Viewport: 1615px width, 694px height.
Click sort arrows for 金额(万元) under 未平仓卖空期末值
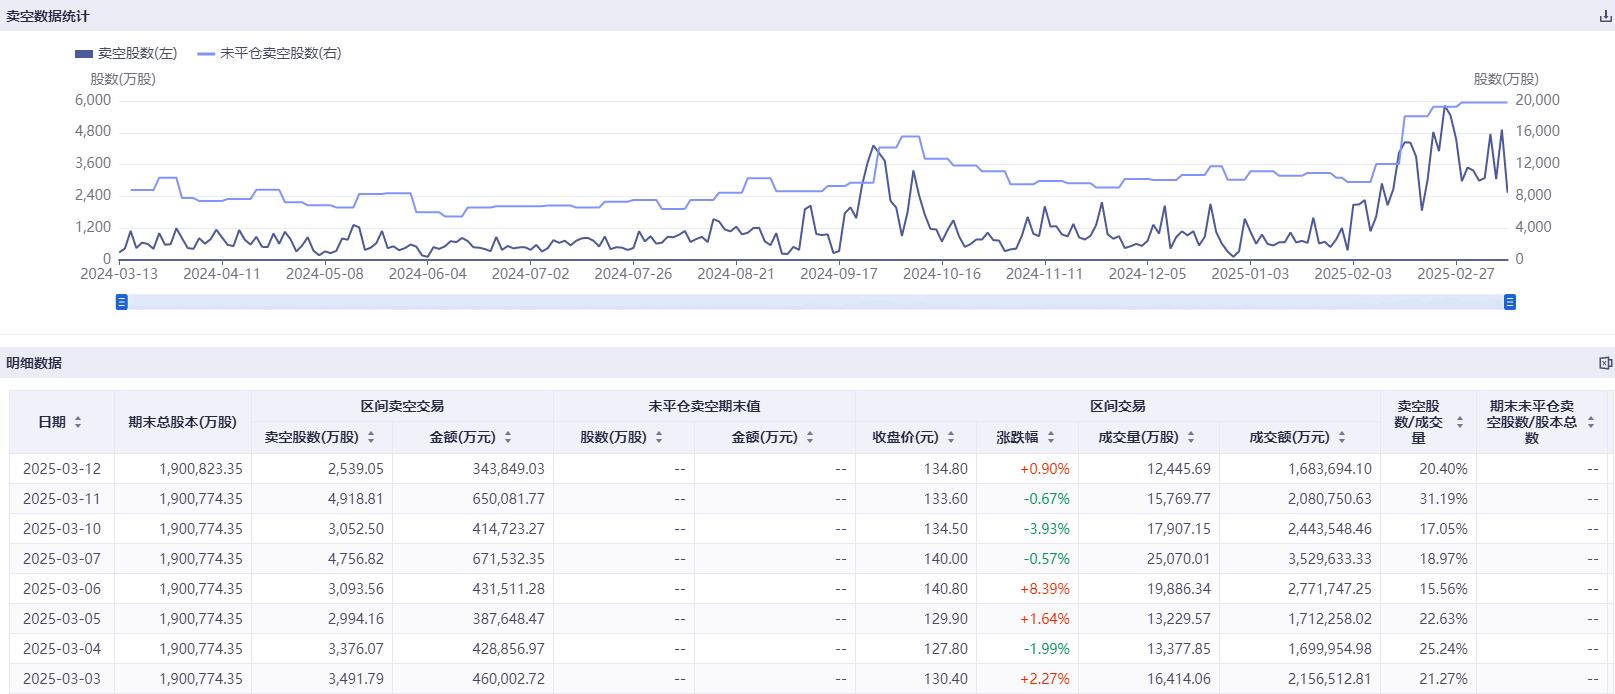tap(810, 437)
